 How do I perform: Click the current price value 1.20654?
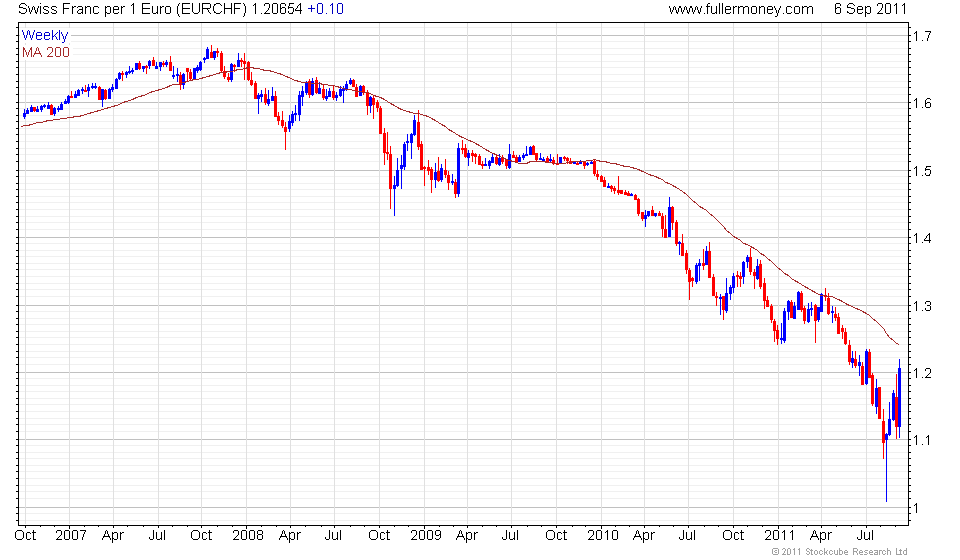coord(277,9)
